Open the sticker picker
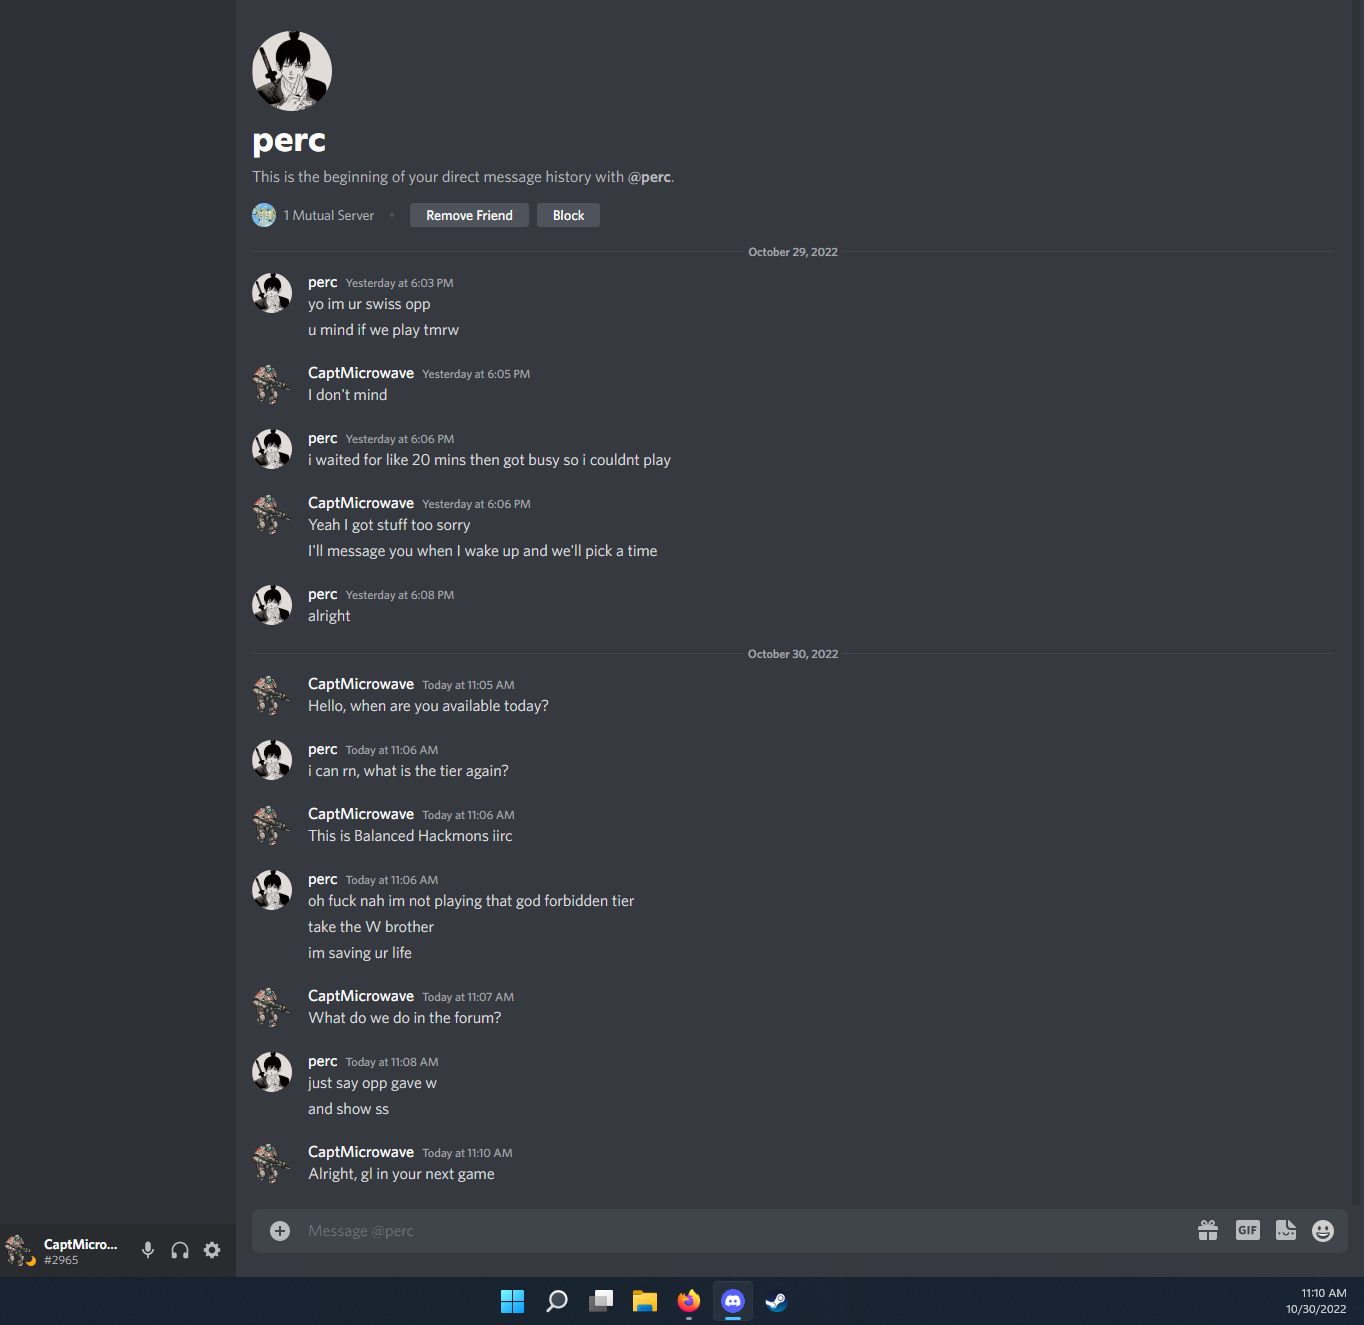Screen dimensions: 1364x1325 click(x=1286, y=1231)
